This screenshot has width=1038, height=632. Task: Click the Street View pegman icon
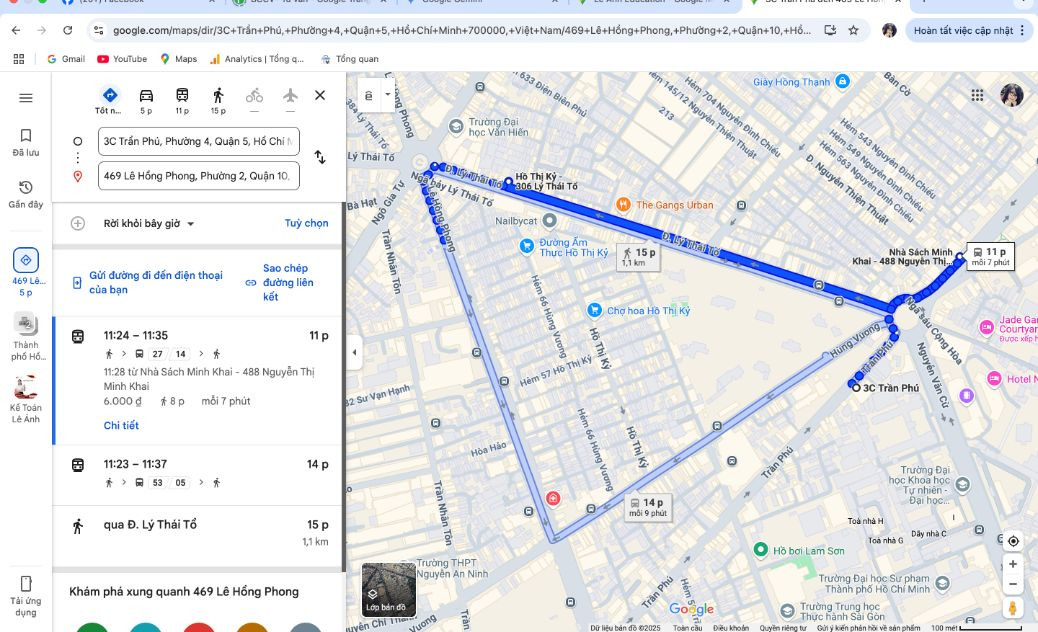[1013, 608]
